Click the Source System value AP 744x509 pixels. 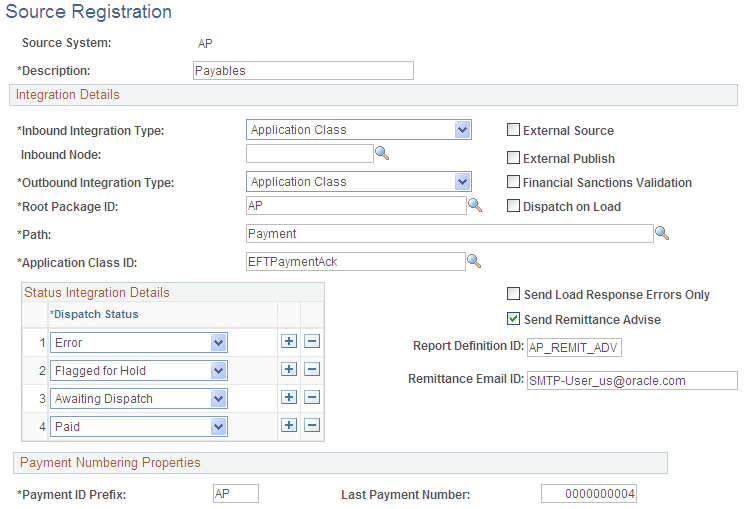click(x=205, y=44)
